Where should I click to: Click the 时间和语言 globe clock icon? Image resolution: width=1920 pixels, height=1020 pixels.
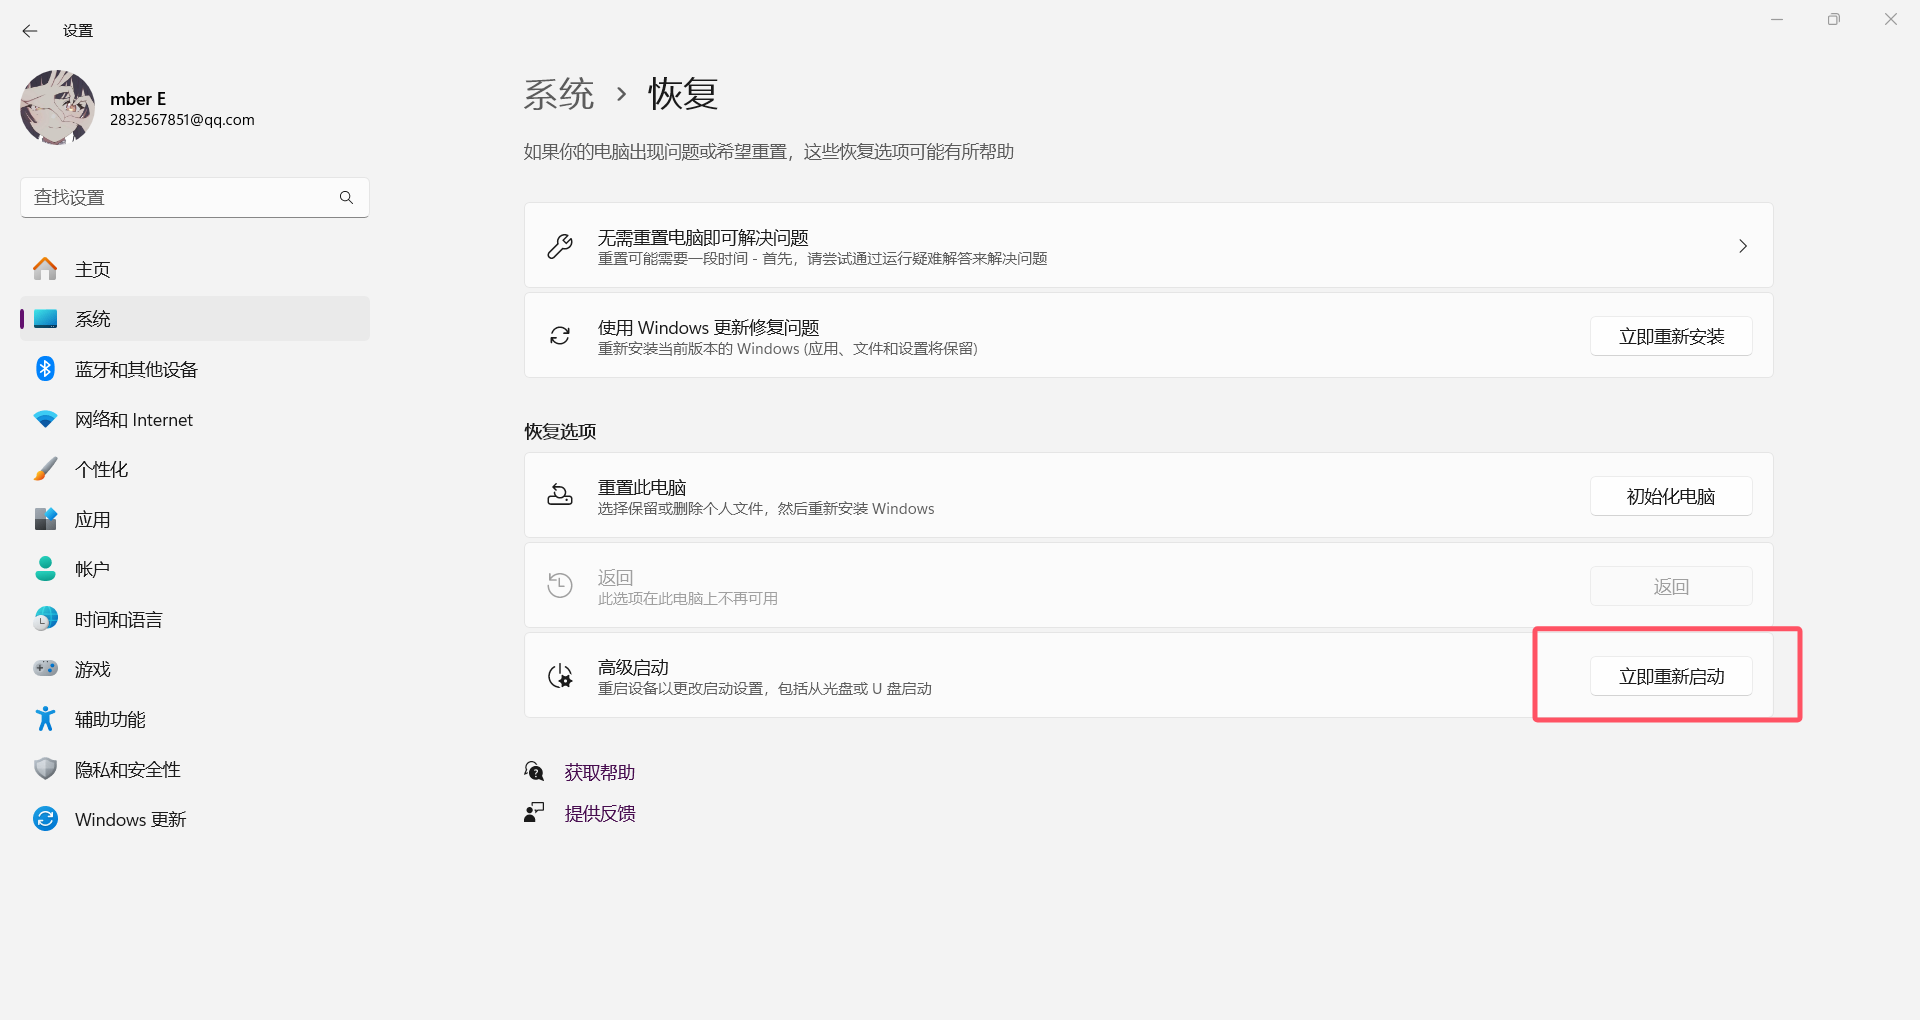coord(45,619)
